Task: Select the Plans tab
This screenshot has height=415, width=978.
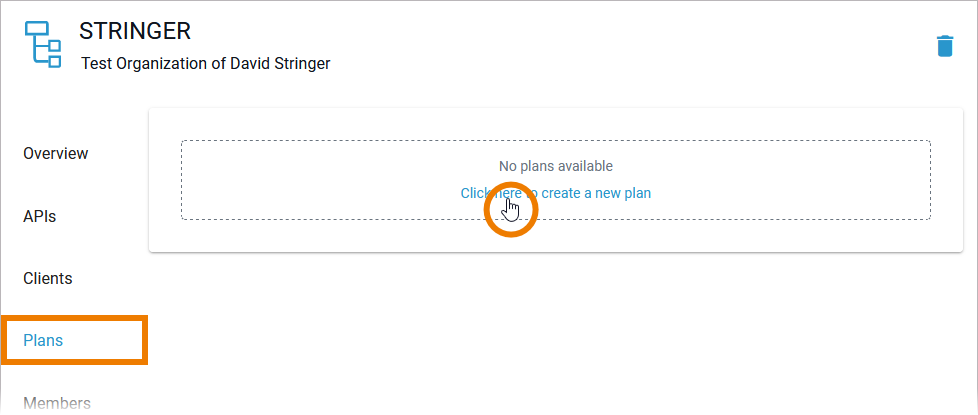Action: [43, 340]
